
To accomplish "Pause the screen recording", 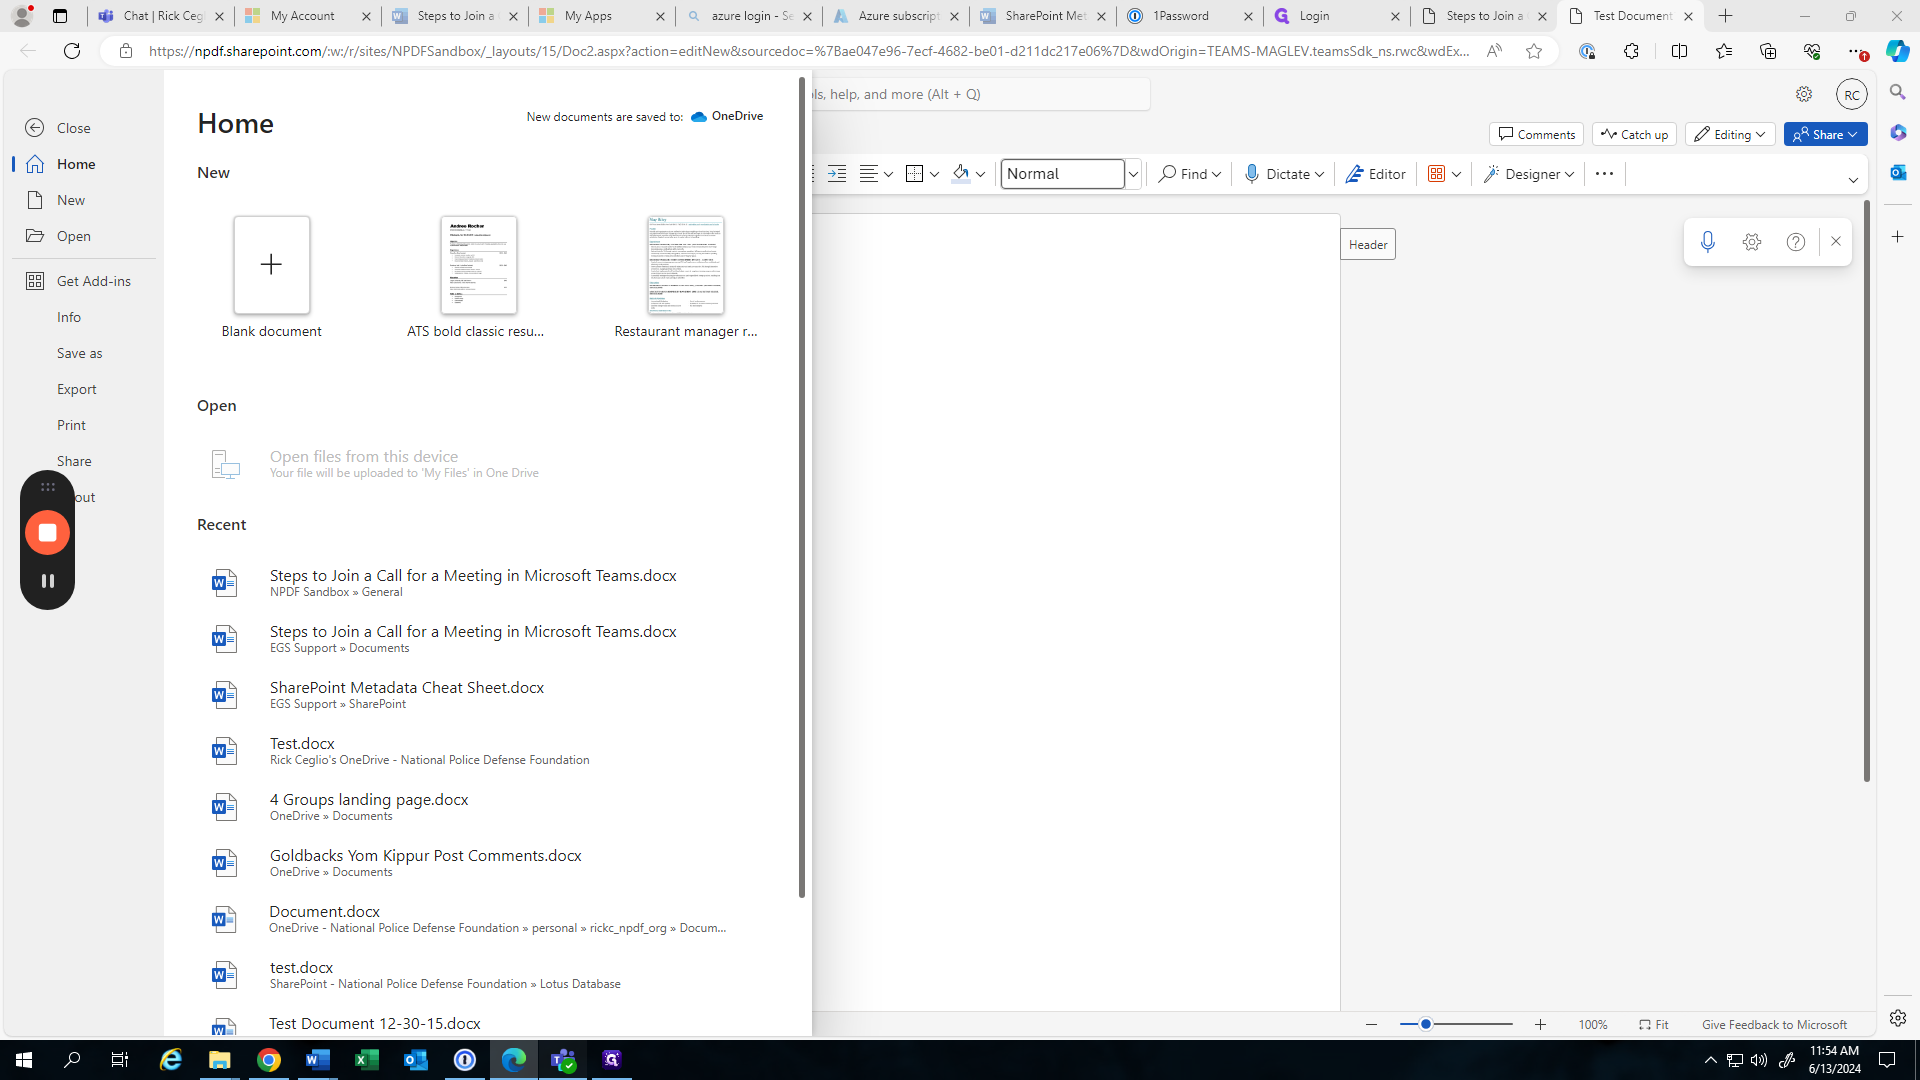I will coord(47,581).
